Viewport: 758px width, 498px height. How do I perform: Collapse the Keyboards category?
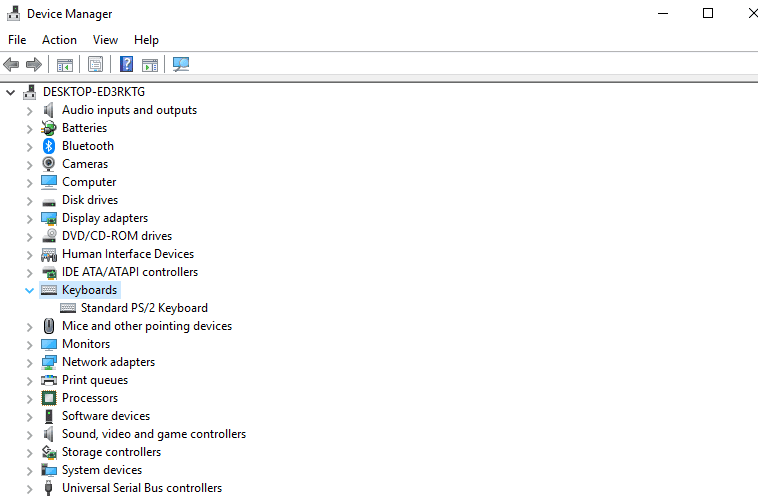(29, 291)
